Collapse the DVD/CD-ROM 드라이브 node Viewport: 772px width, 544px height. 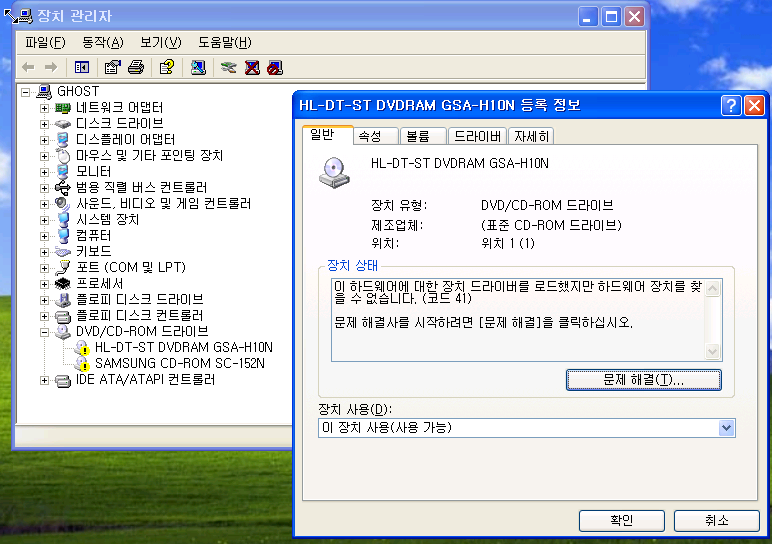pyautogui.click(x=44, y=332)
